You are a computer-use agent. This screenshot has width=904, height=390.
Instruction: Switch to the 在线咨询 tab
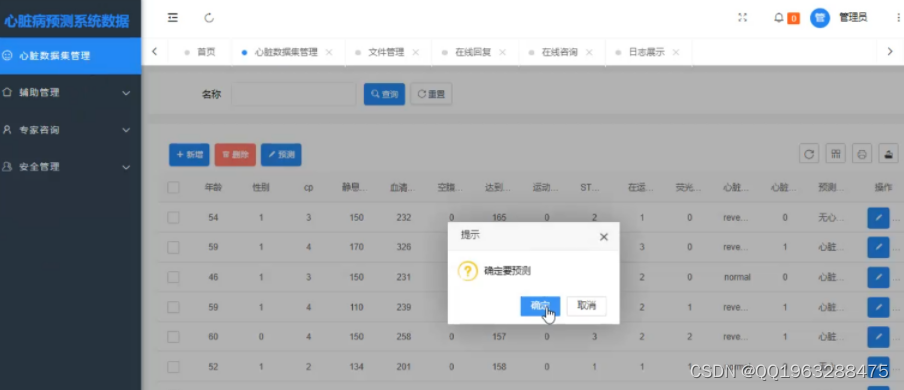559,52
